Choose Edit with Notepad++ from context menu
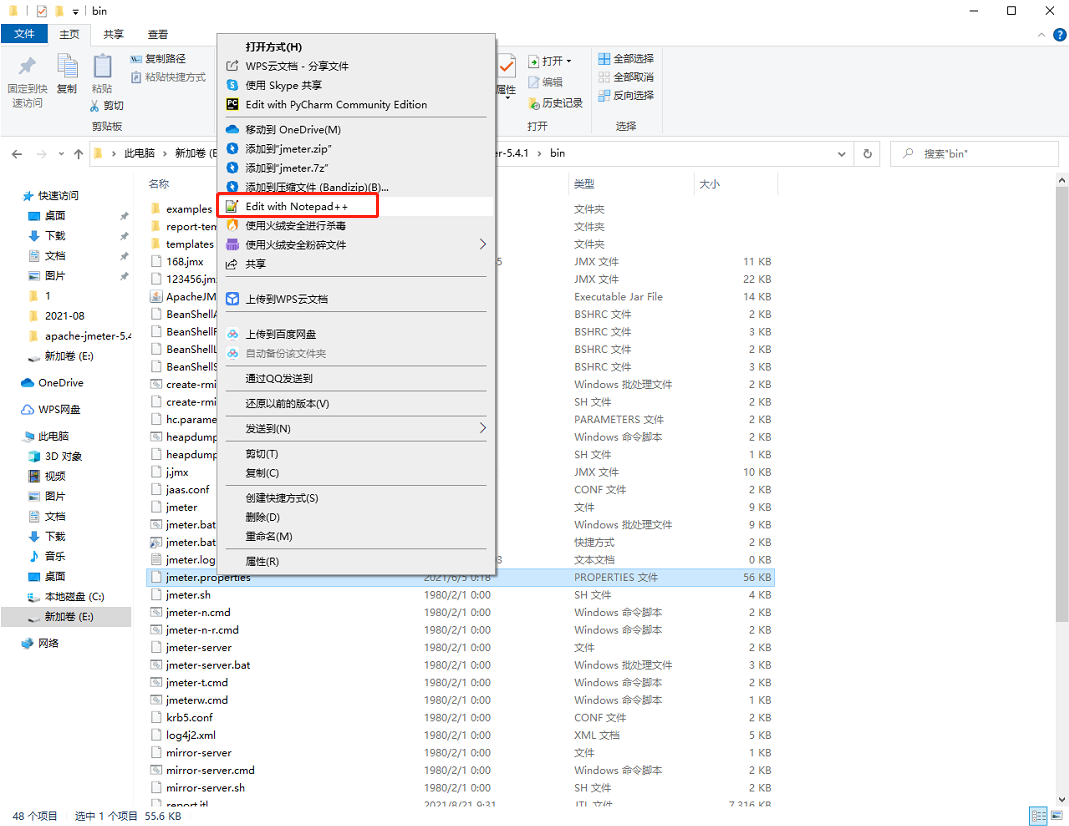Image resolution: width=1069 pixels, height=826 pixels. [293, 206]
